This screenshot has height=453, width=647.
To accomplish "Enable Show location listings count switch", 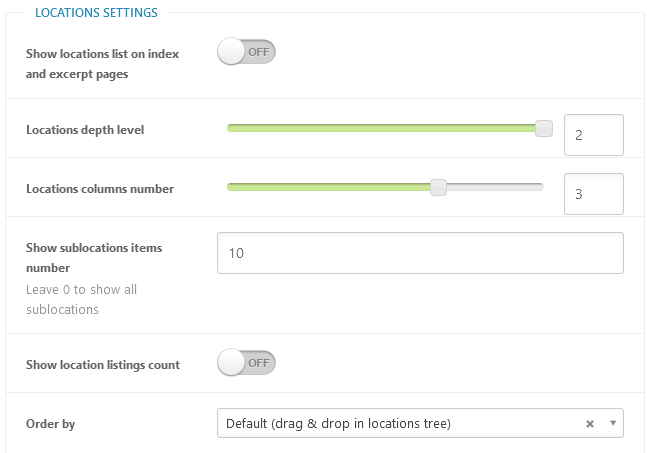I will tap(246, 363).
